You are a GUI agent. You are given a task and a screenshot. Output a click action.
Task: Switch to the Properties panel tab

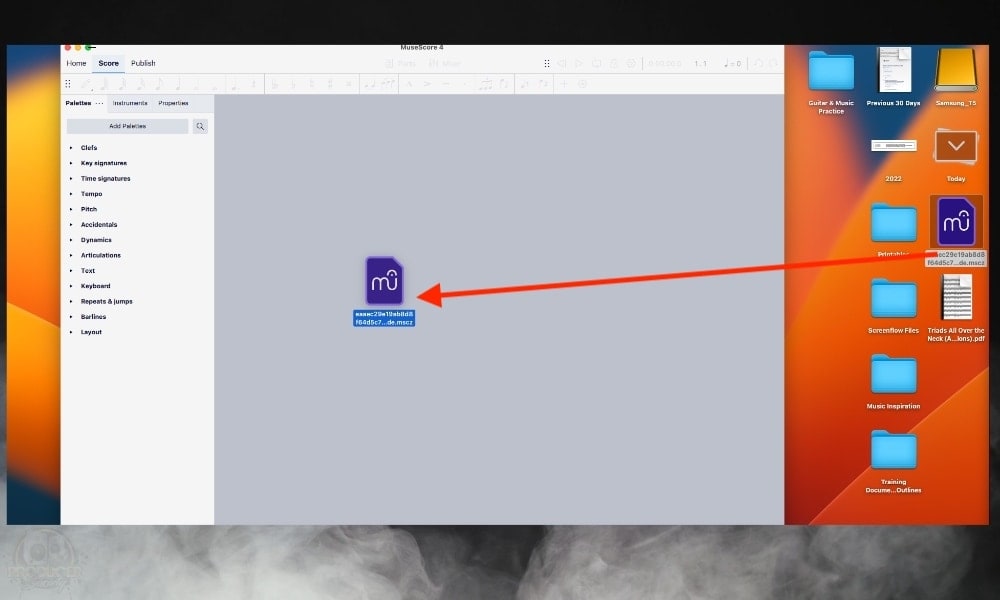(x=173, y=103)
